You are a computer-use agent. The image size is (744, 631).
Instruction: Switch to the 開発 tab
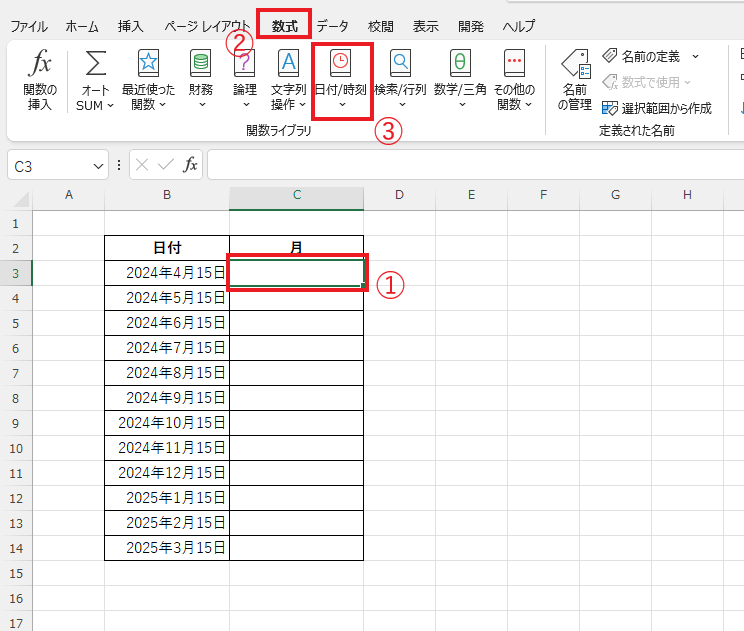click(x=471, y=26)
